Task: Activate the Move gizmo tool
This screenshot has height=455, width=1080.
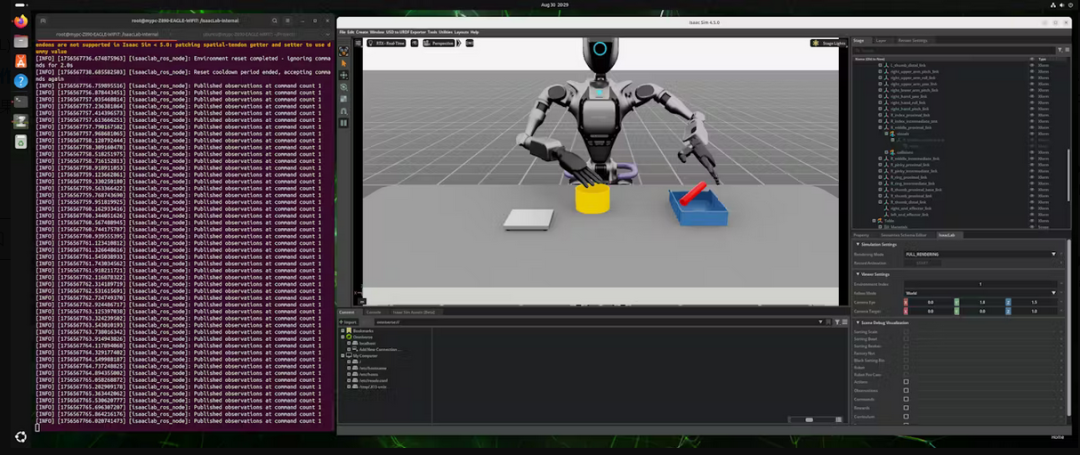Action: pyautogui.click(x=344, y=75)
